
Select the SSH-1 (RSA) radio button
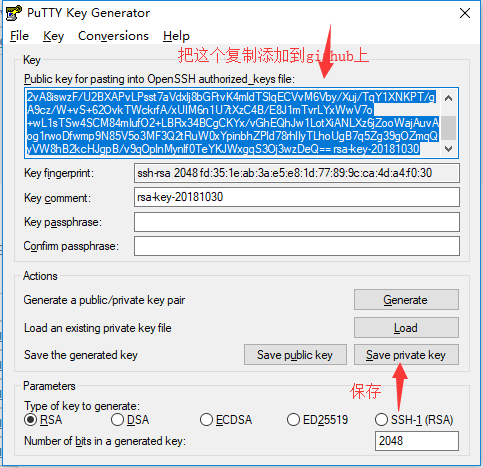381,420
